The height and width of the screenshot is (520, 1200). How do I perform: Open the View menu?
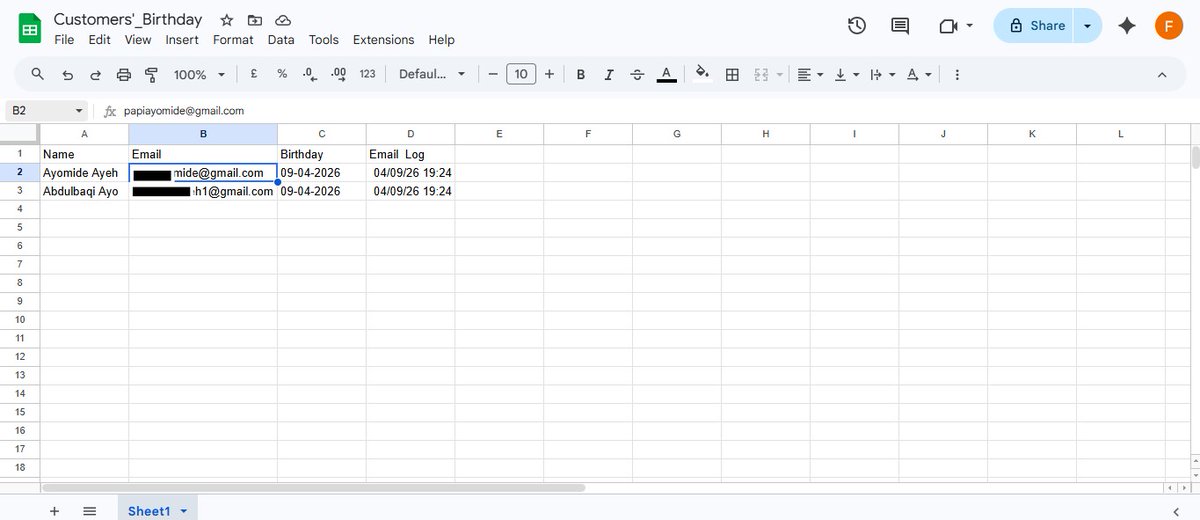138,40
